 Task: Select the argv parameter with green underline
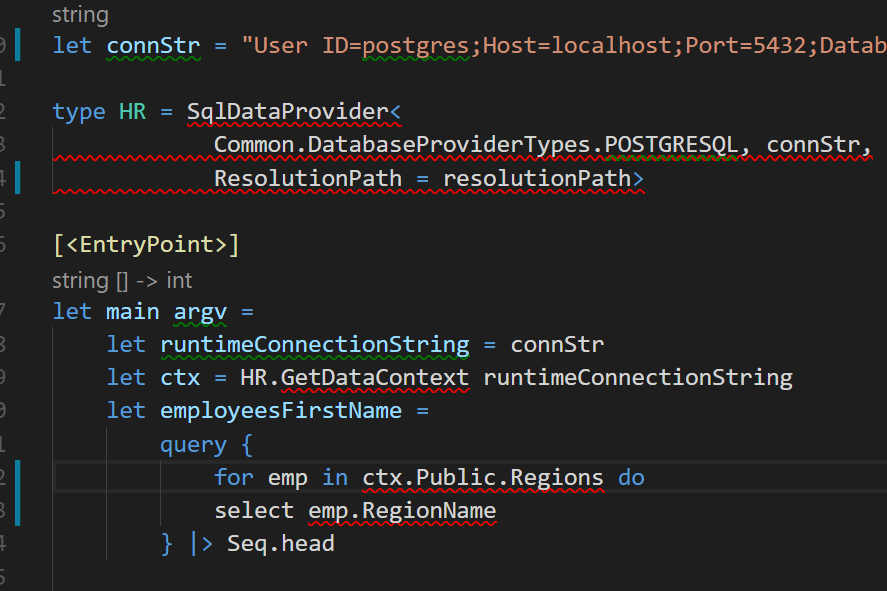click(199, 311)
